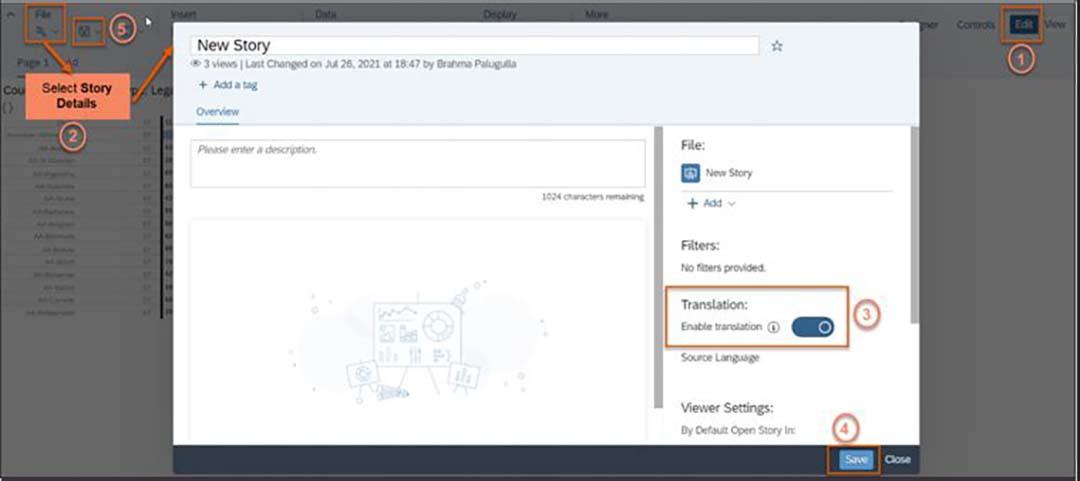
Task: Select the View mode option
Action: 1055,24
